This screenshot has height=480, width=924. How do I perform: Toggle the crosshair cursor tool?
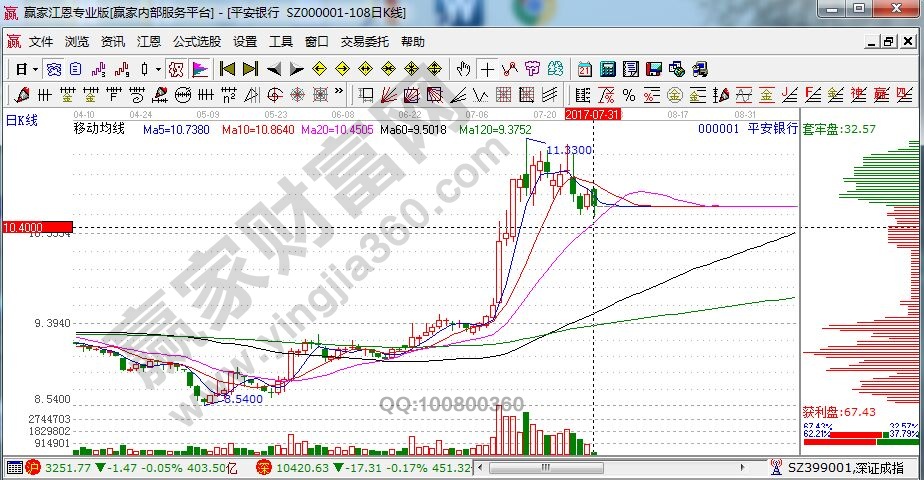tap(487, 69)
